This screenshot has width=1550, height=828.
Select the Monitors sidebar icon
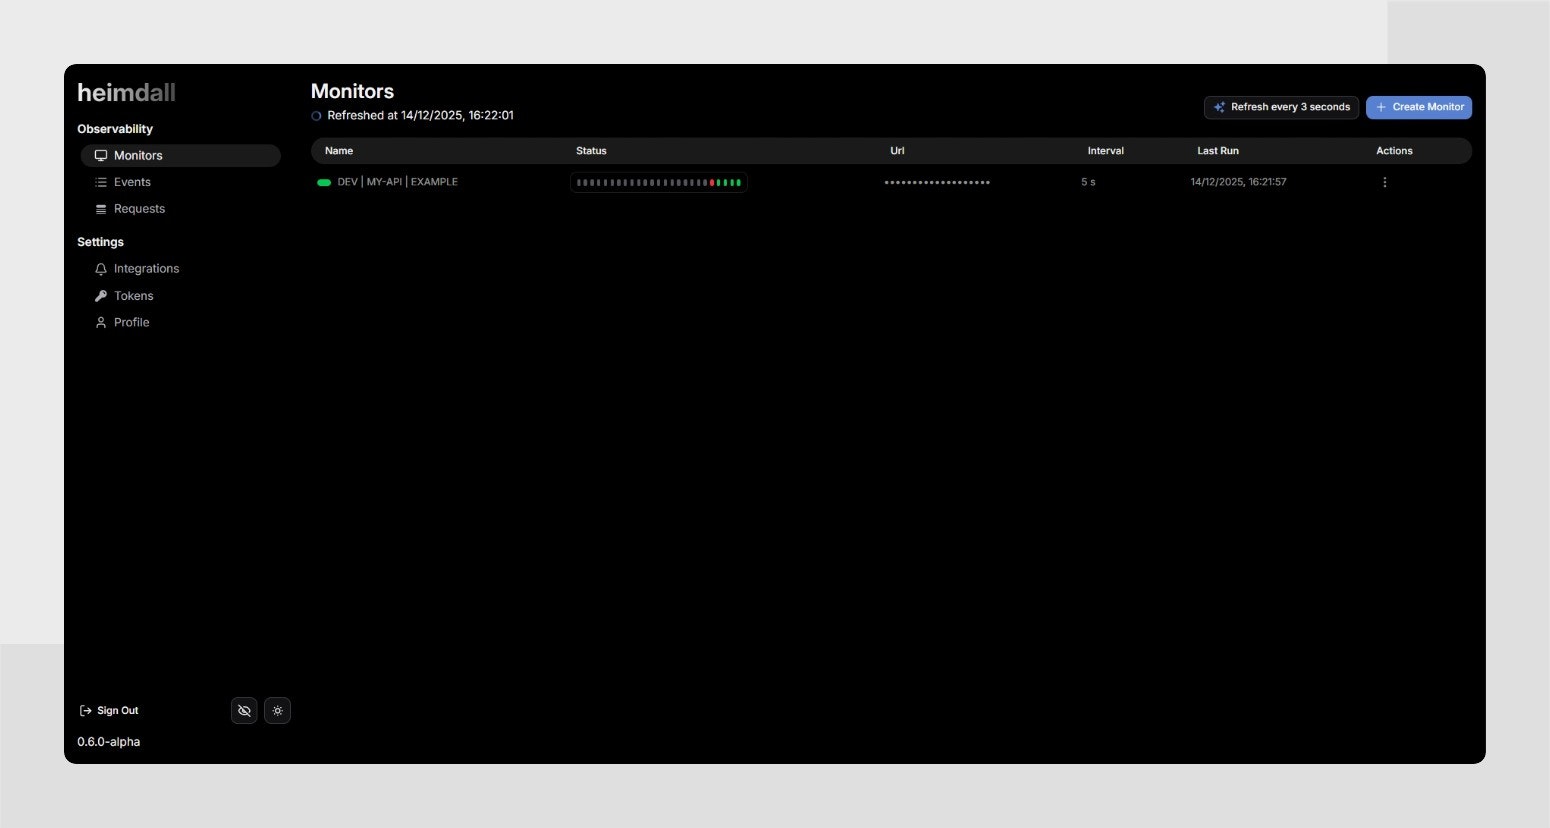click(100, 155)
